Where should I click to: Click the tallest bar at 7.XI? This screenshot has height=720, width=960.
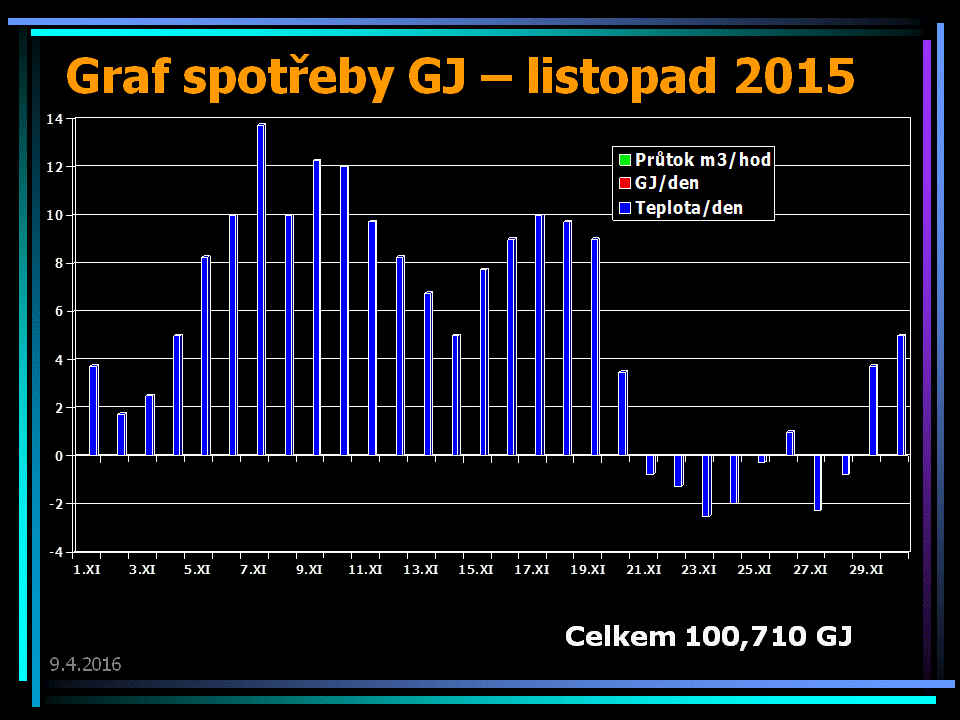[x=261, y=290]
